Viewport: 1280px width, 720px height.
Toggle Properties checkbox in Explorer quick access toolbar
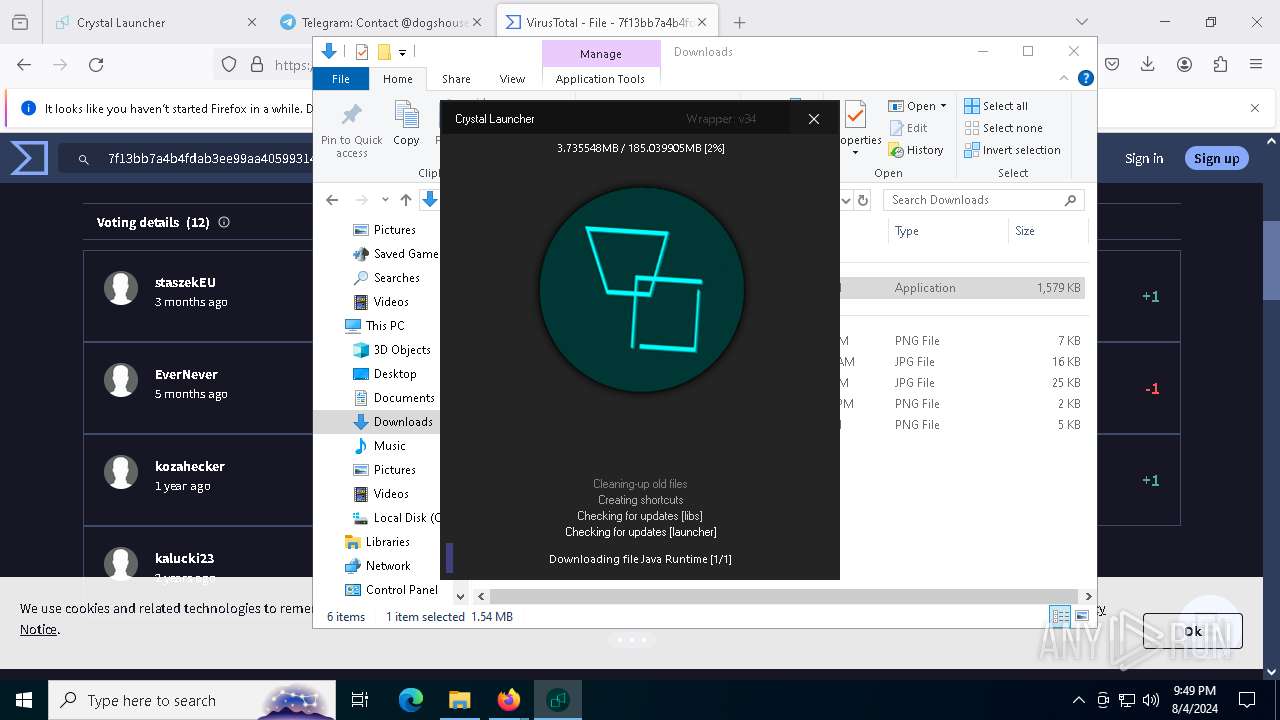[x=362, y=52]
